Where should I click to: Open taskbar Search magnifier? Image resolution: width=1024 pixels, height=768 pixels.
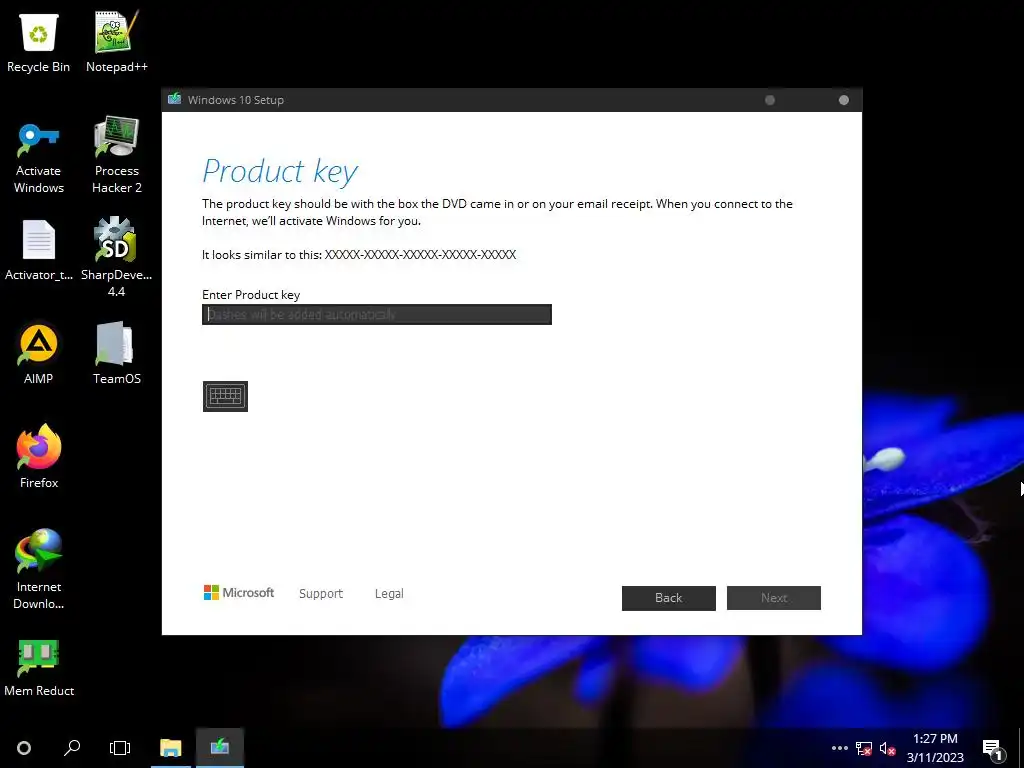pyautogui.click(x=72, y=748)
